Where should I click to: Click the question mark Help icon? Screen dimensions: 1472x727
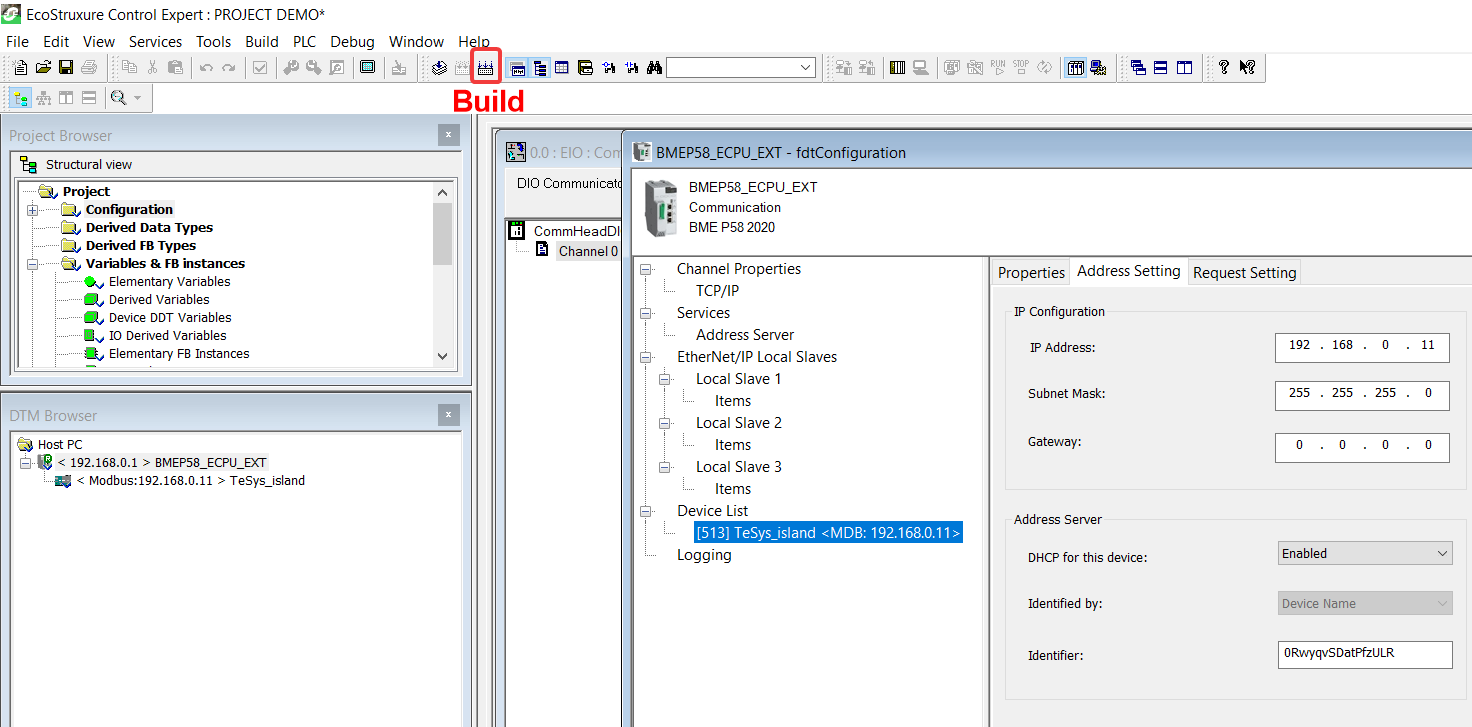click(x=1223, y=68)
